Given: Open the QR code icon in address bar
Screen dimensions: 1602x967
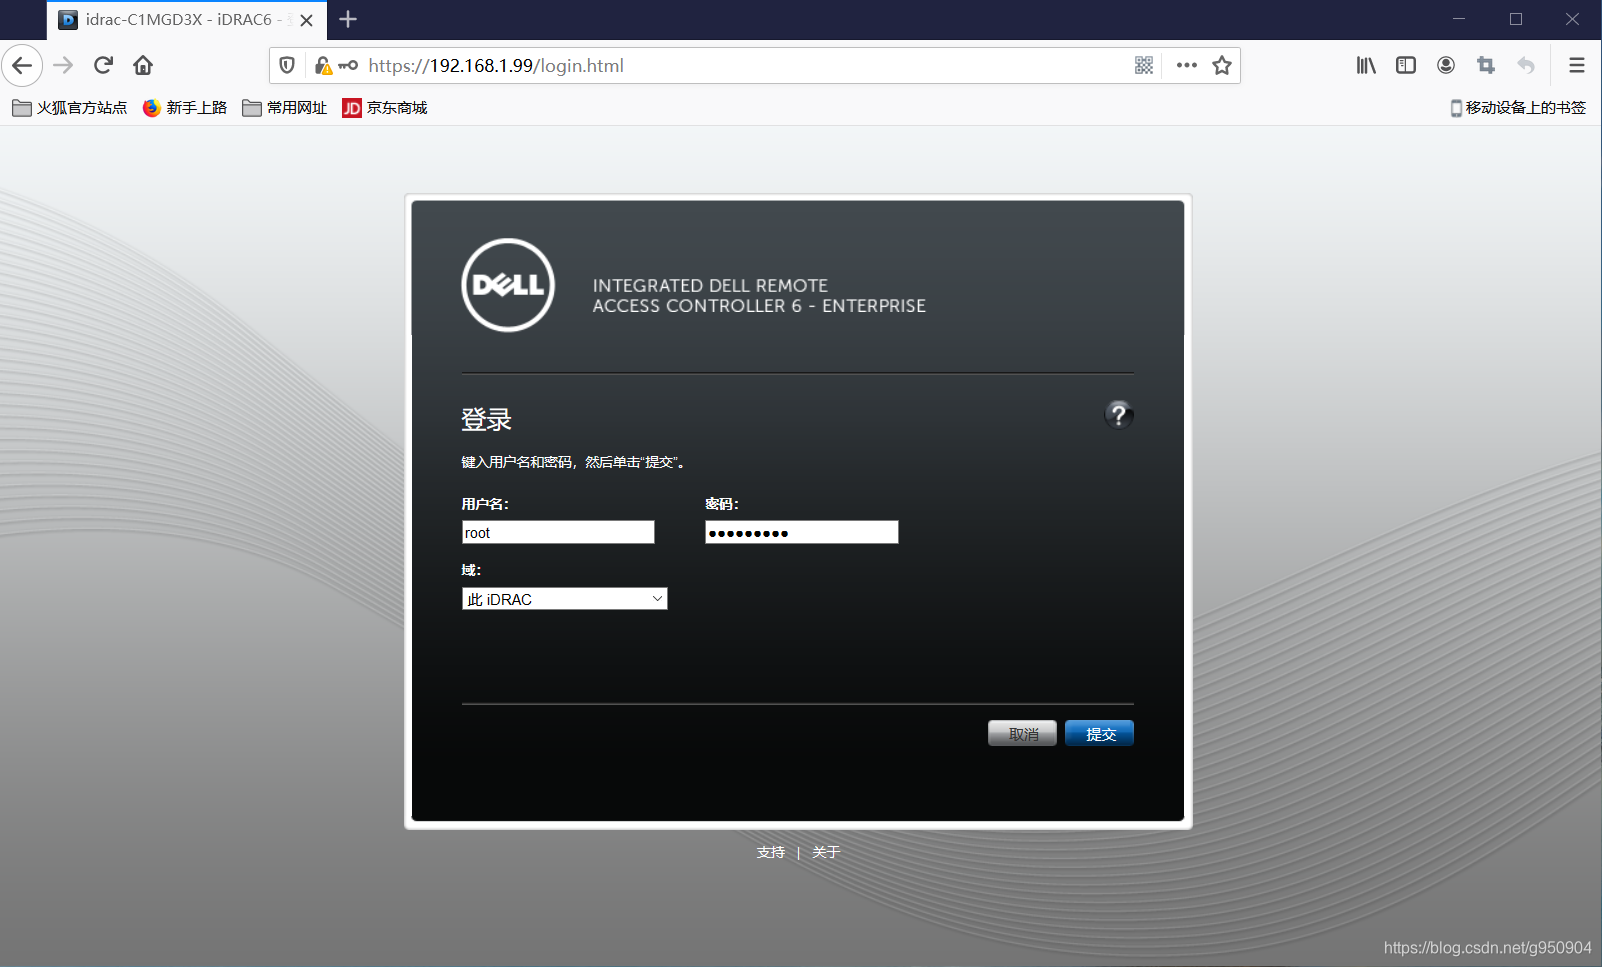Looking at the screenshot, I should click(1144, 66).
